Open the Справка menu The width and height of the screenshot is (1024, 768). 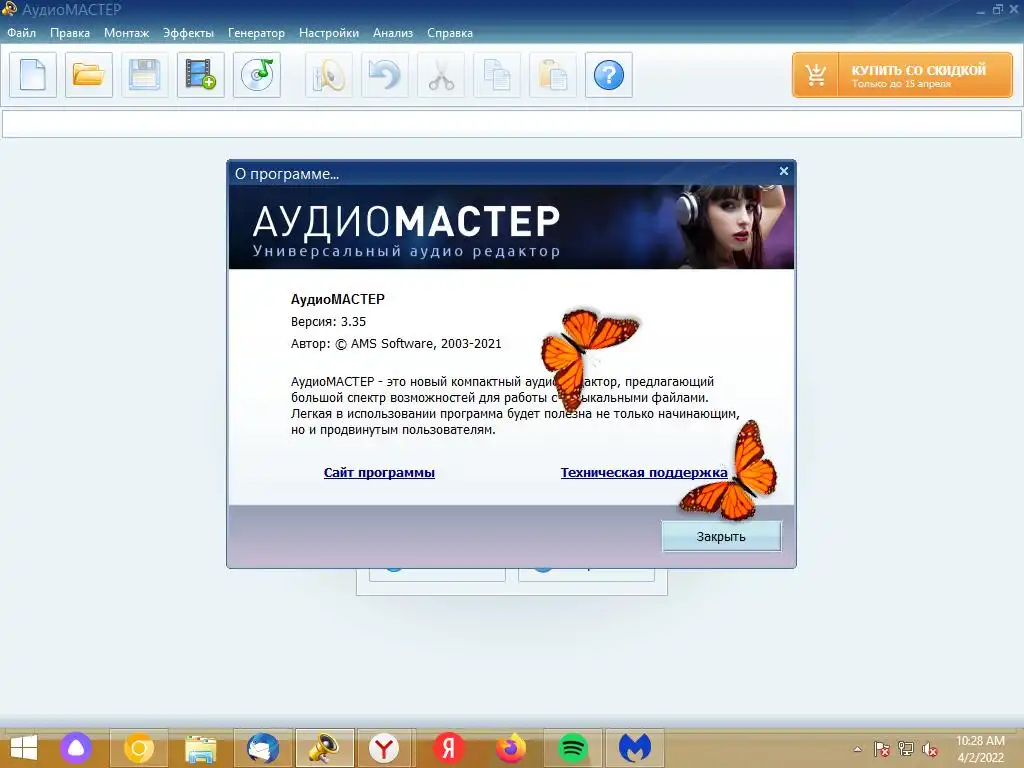pyautogui.click(x=450, y=33)
